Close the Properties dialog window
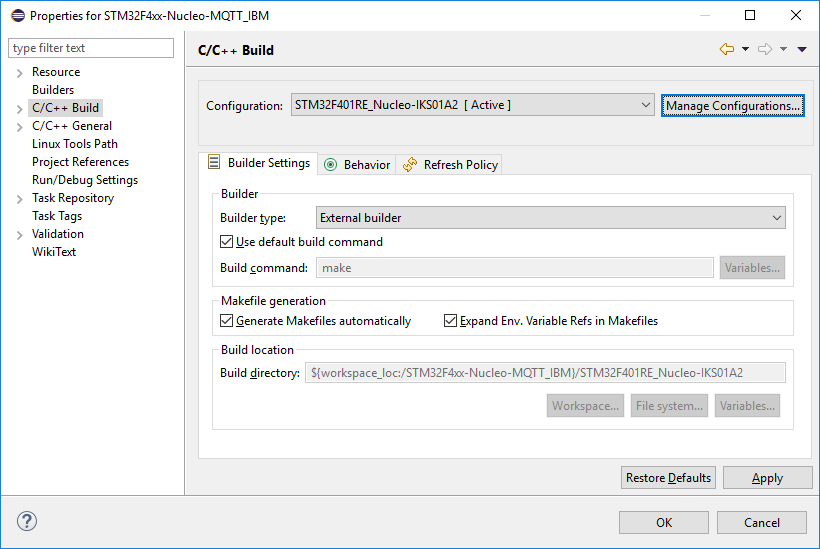Viewport: 820px width, 549px height. [x=795, y=15]
